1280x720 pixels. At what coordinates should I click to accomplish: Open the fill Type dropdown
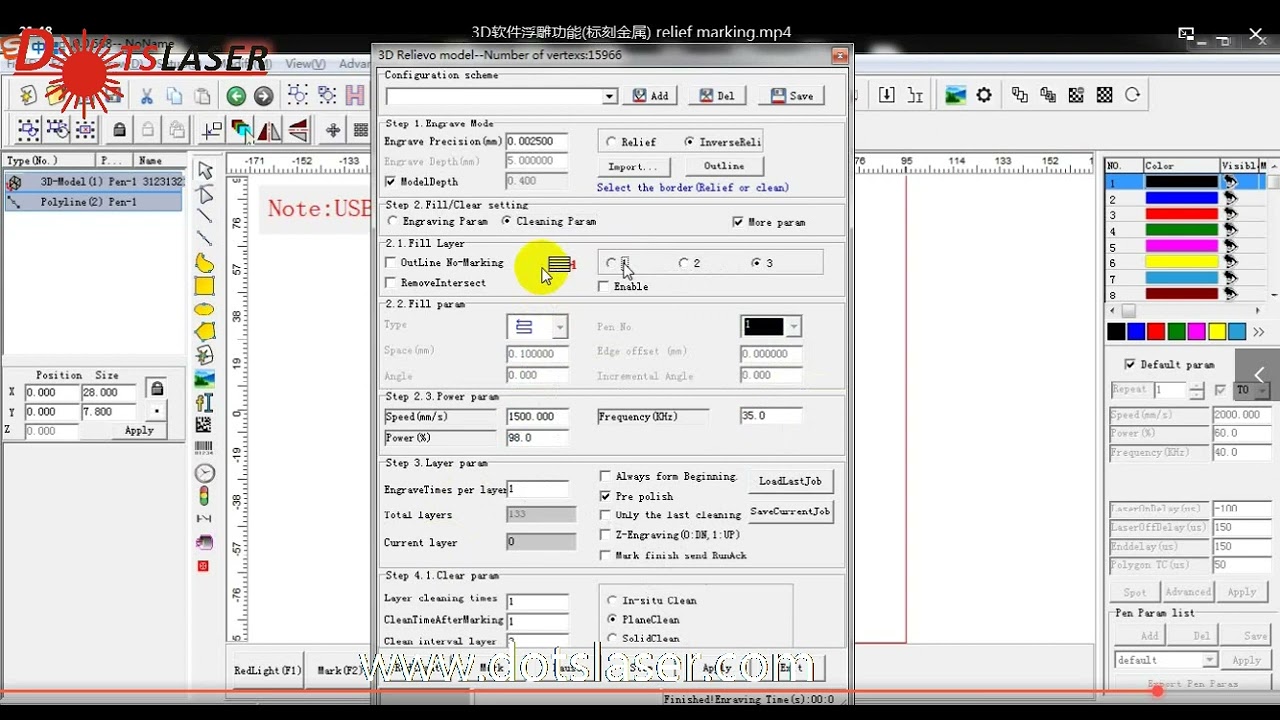click(x=559, y=327)
